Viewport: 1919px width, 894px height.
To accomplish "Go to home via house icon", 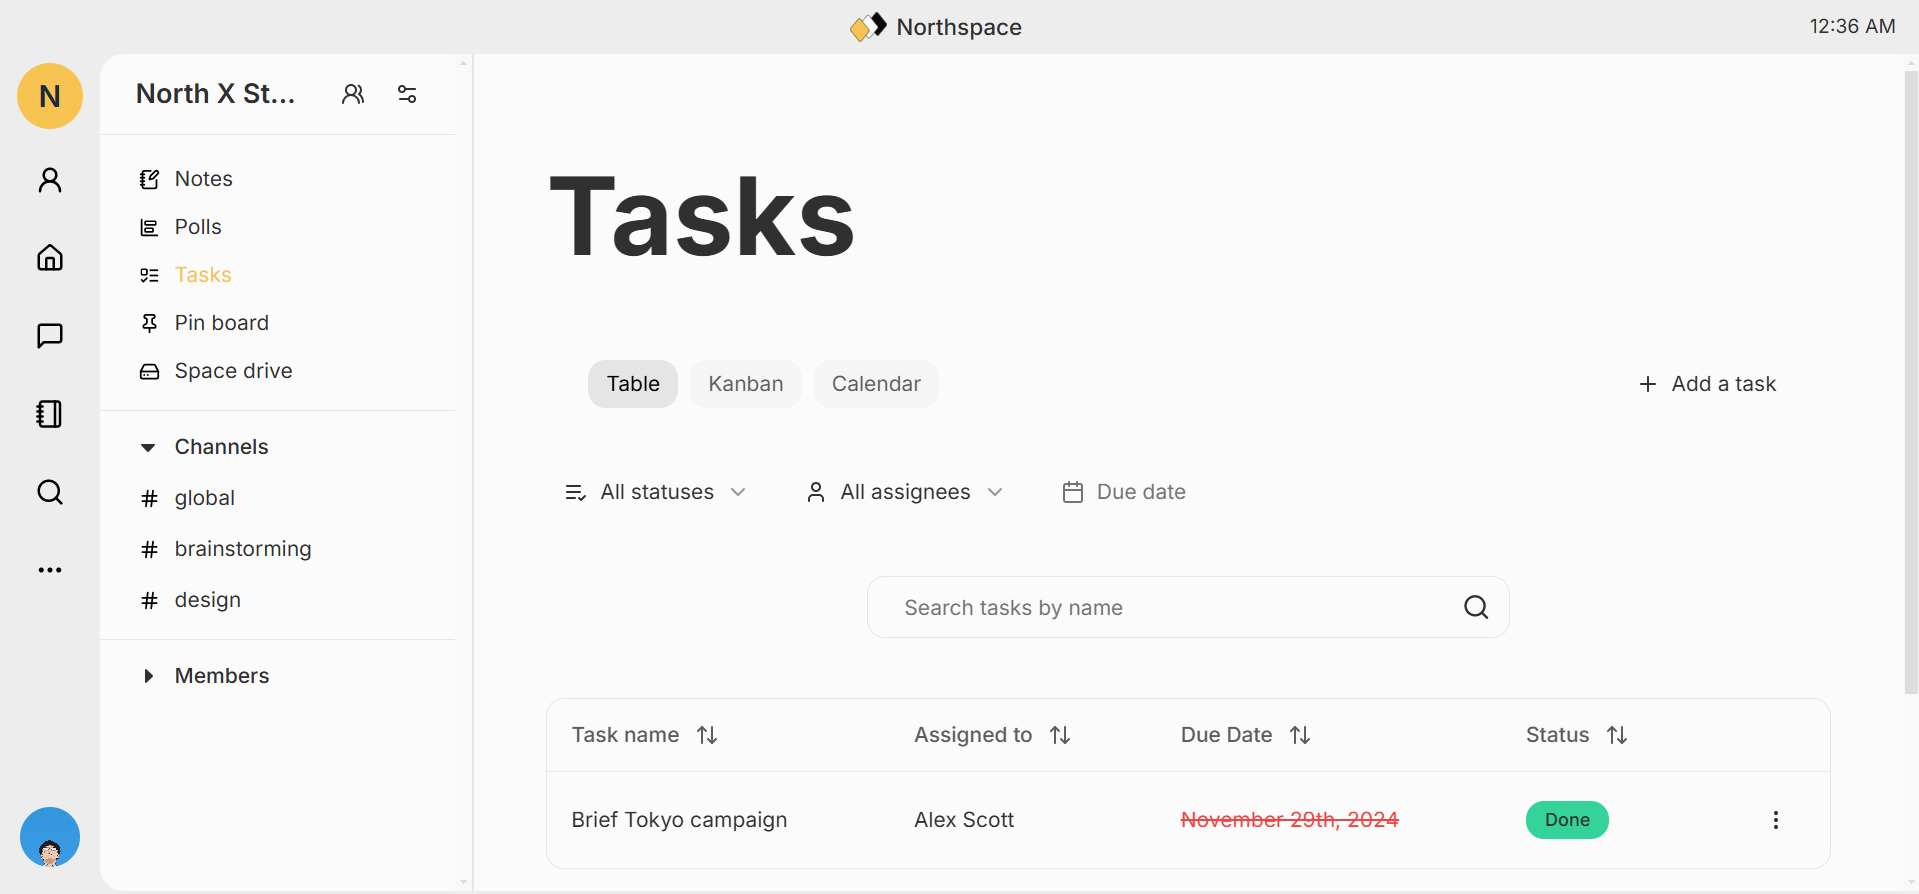I will pyautogui.click(x=50, y=258).
